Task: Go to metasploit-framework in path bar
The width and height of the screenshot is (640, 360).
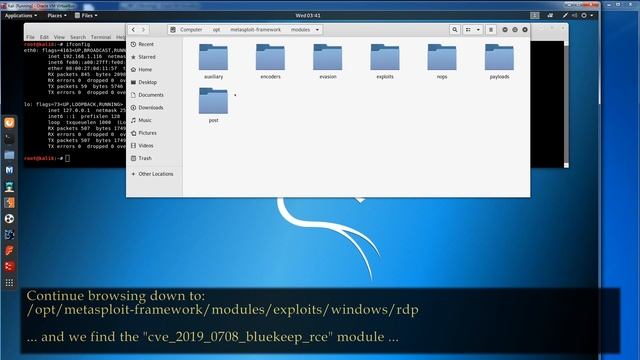Action: point(256,30)
